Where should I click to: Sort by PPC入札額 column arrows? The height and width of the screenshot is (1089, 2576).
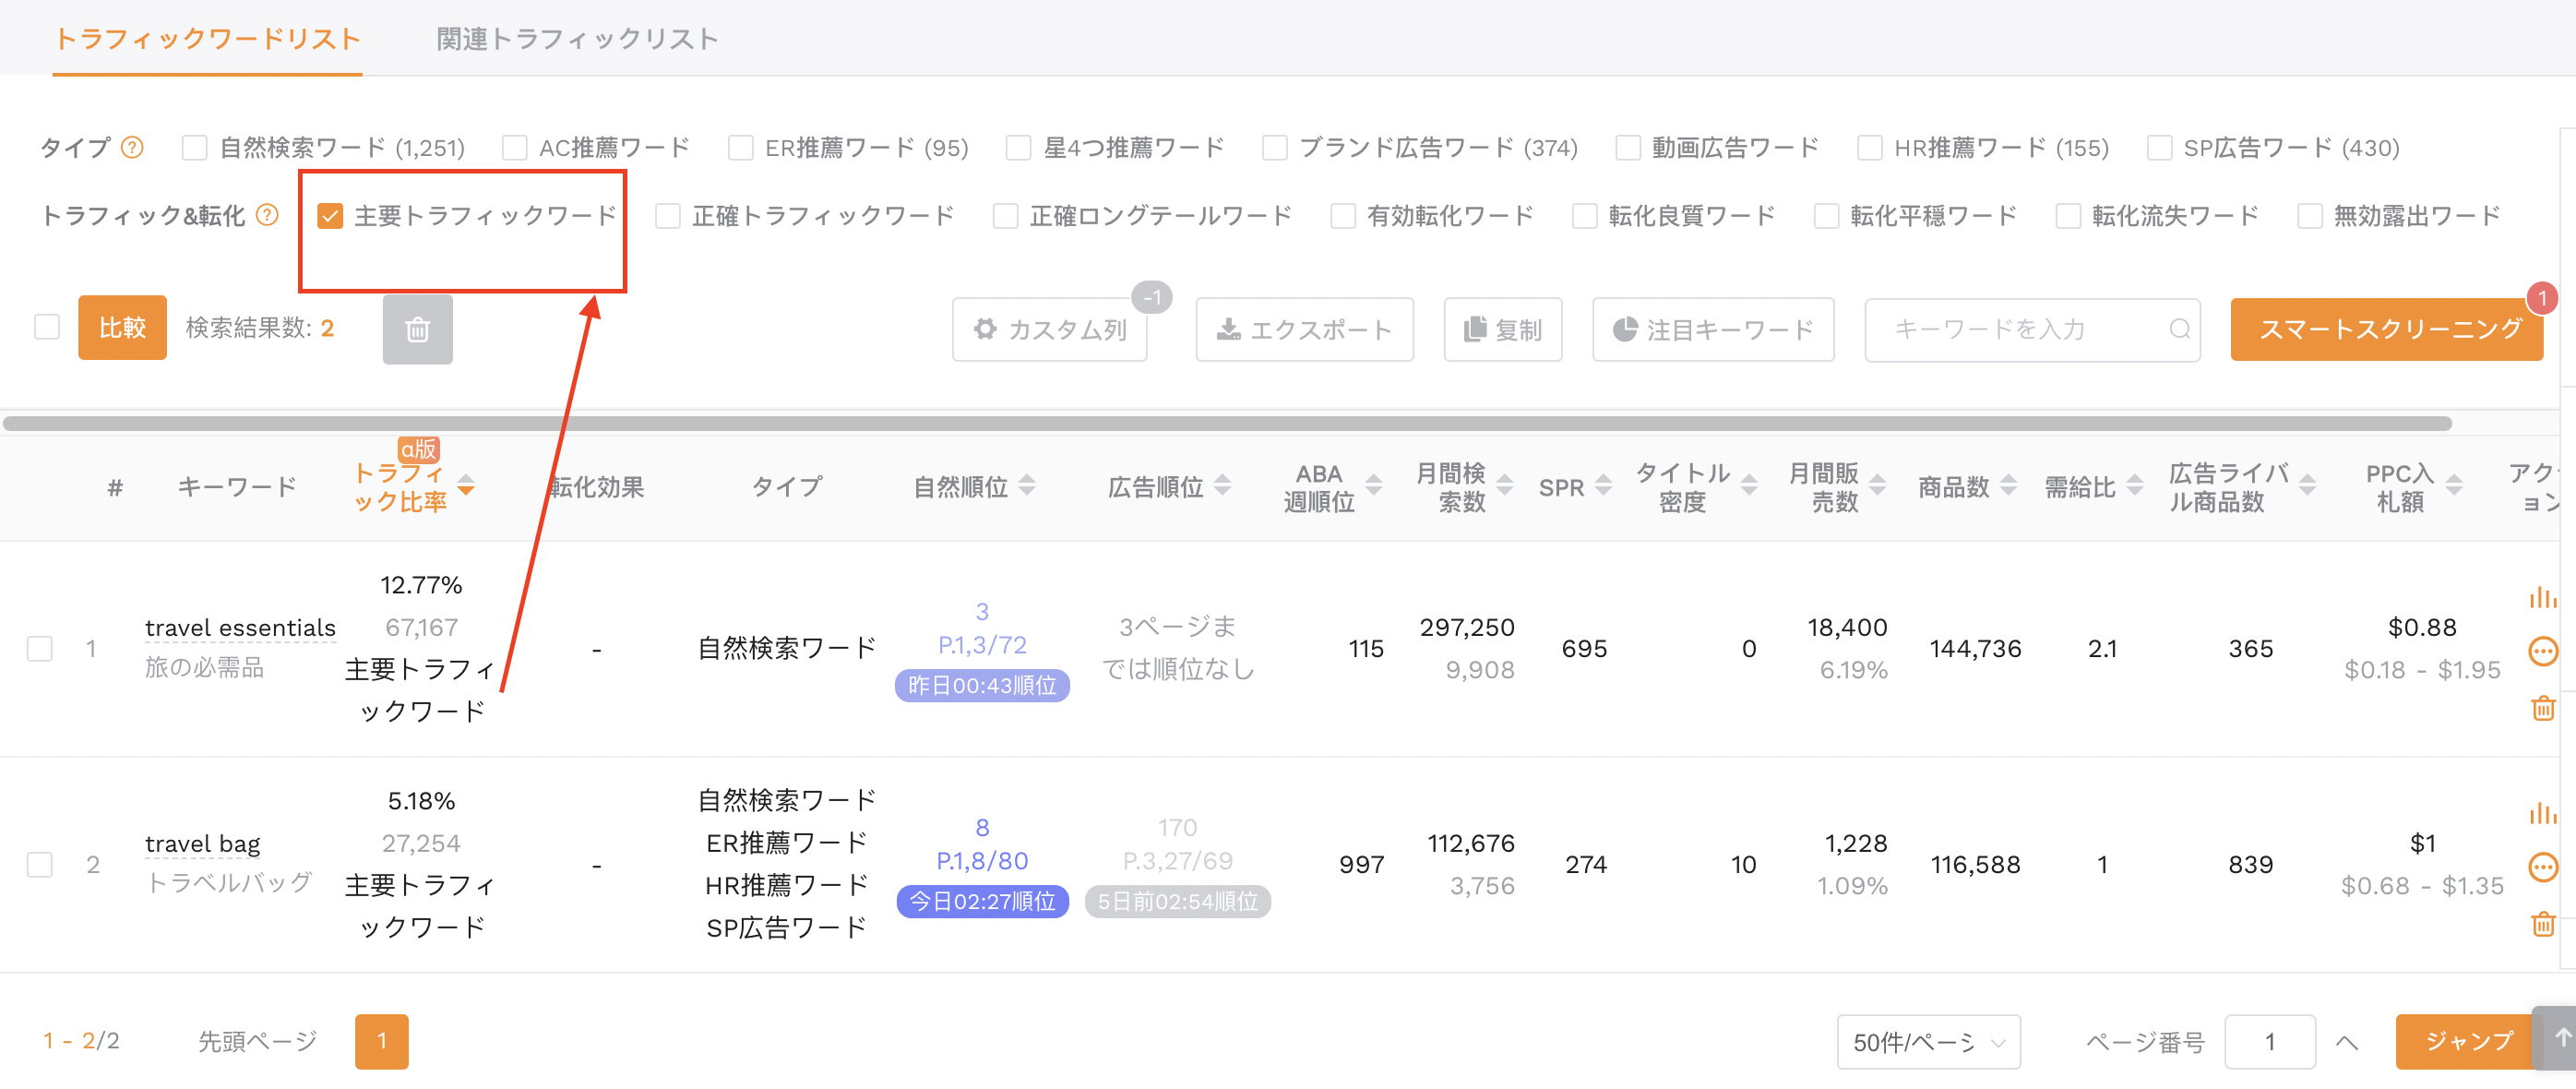click(2453, 486)
